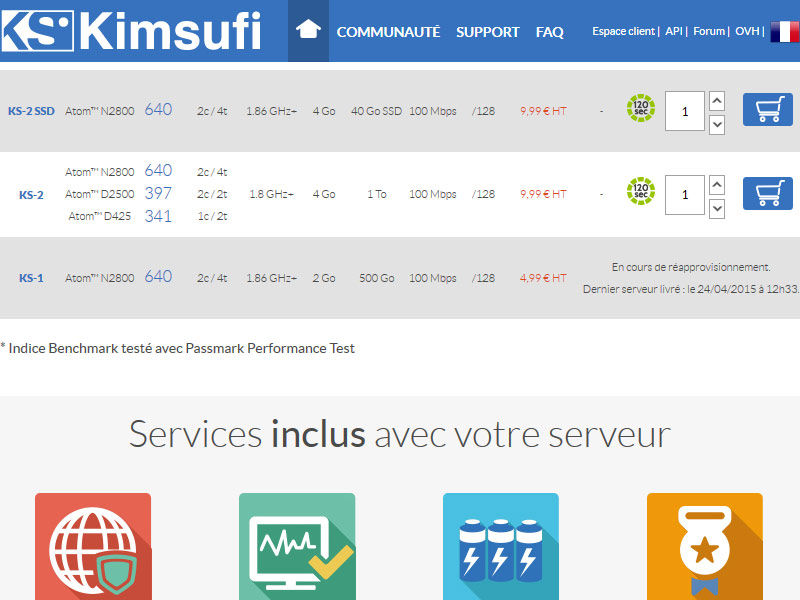Image resolution: width=800 pixels, height=600 pixels.
Task: Open the OVH link
Action: 747,31
